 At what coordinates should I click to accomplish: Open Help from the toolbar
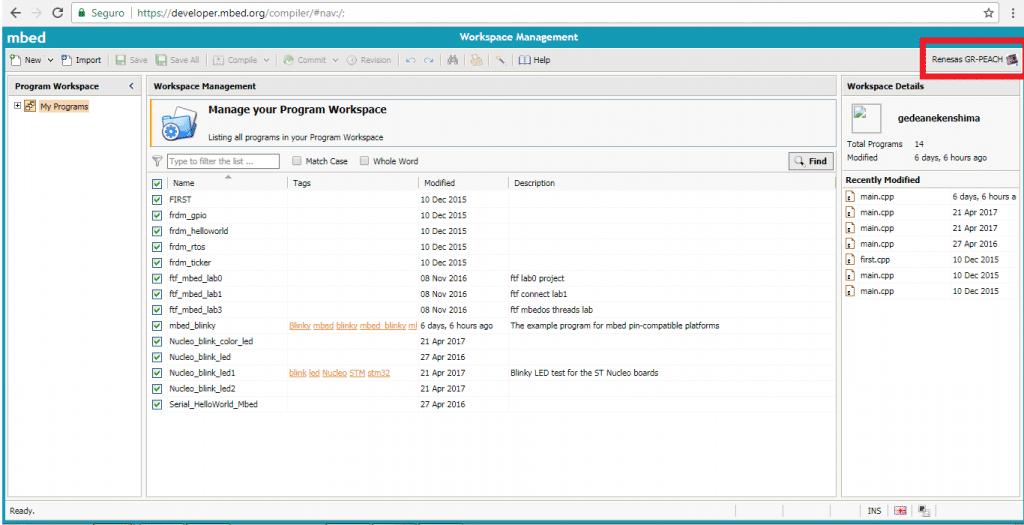[534, 60]
